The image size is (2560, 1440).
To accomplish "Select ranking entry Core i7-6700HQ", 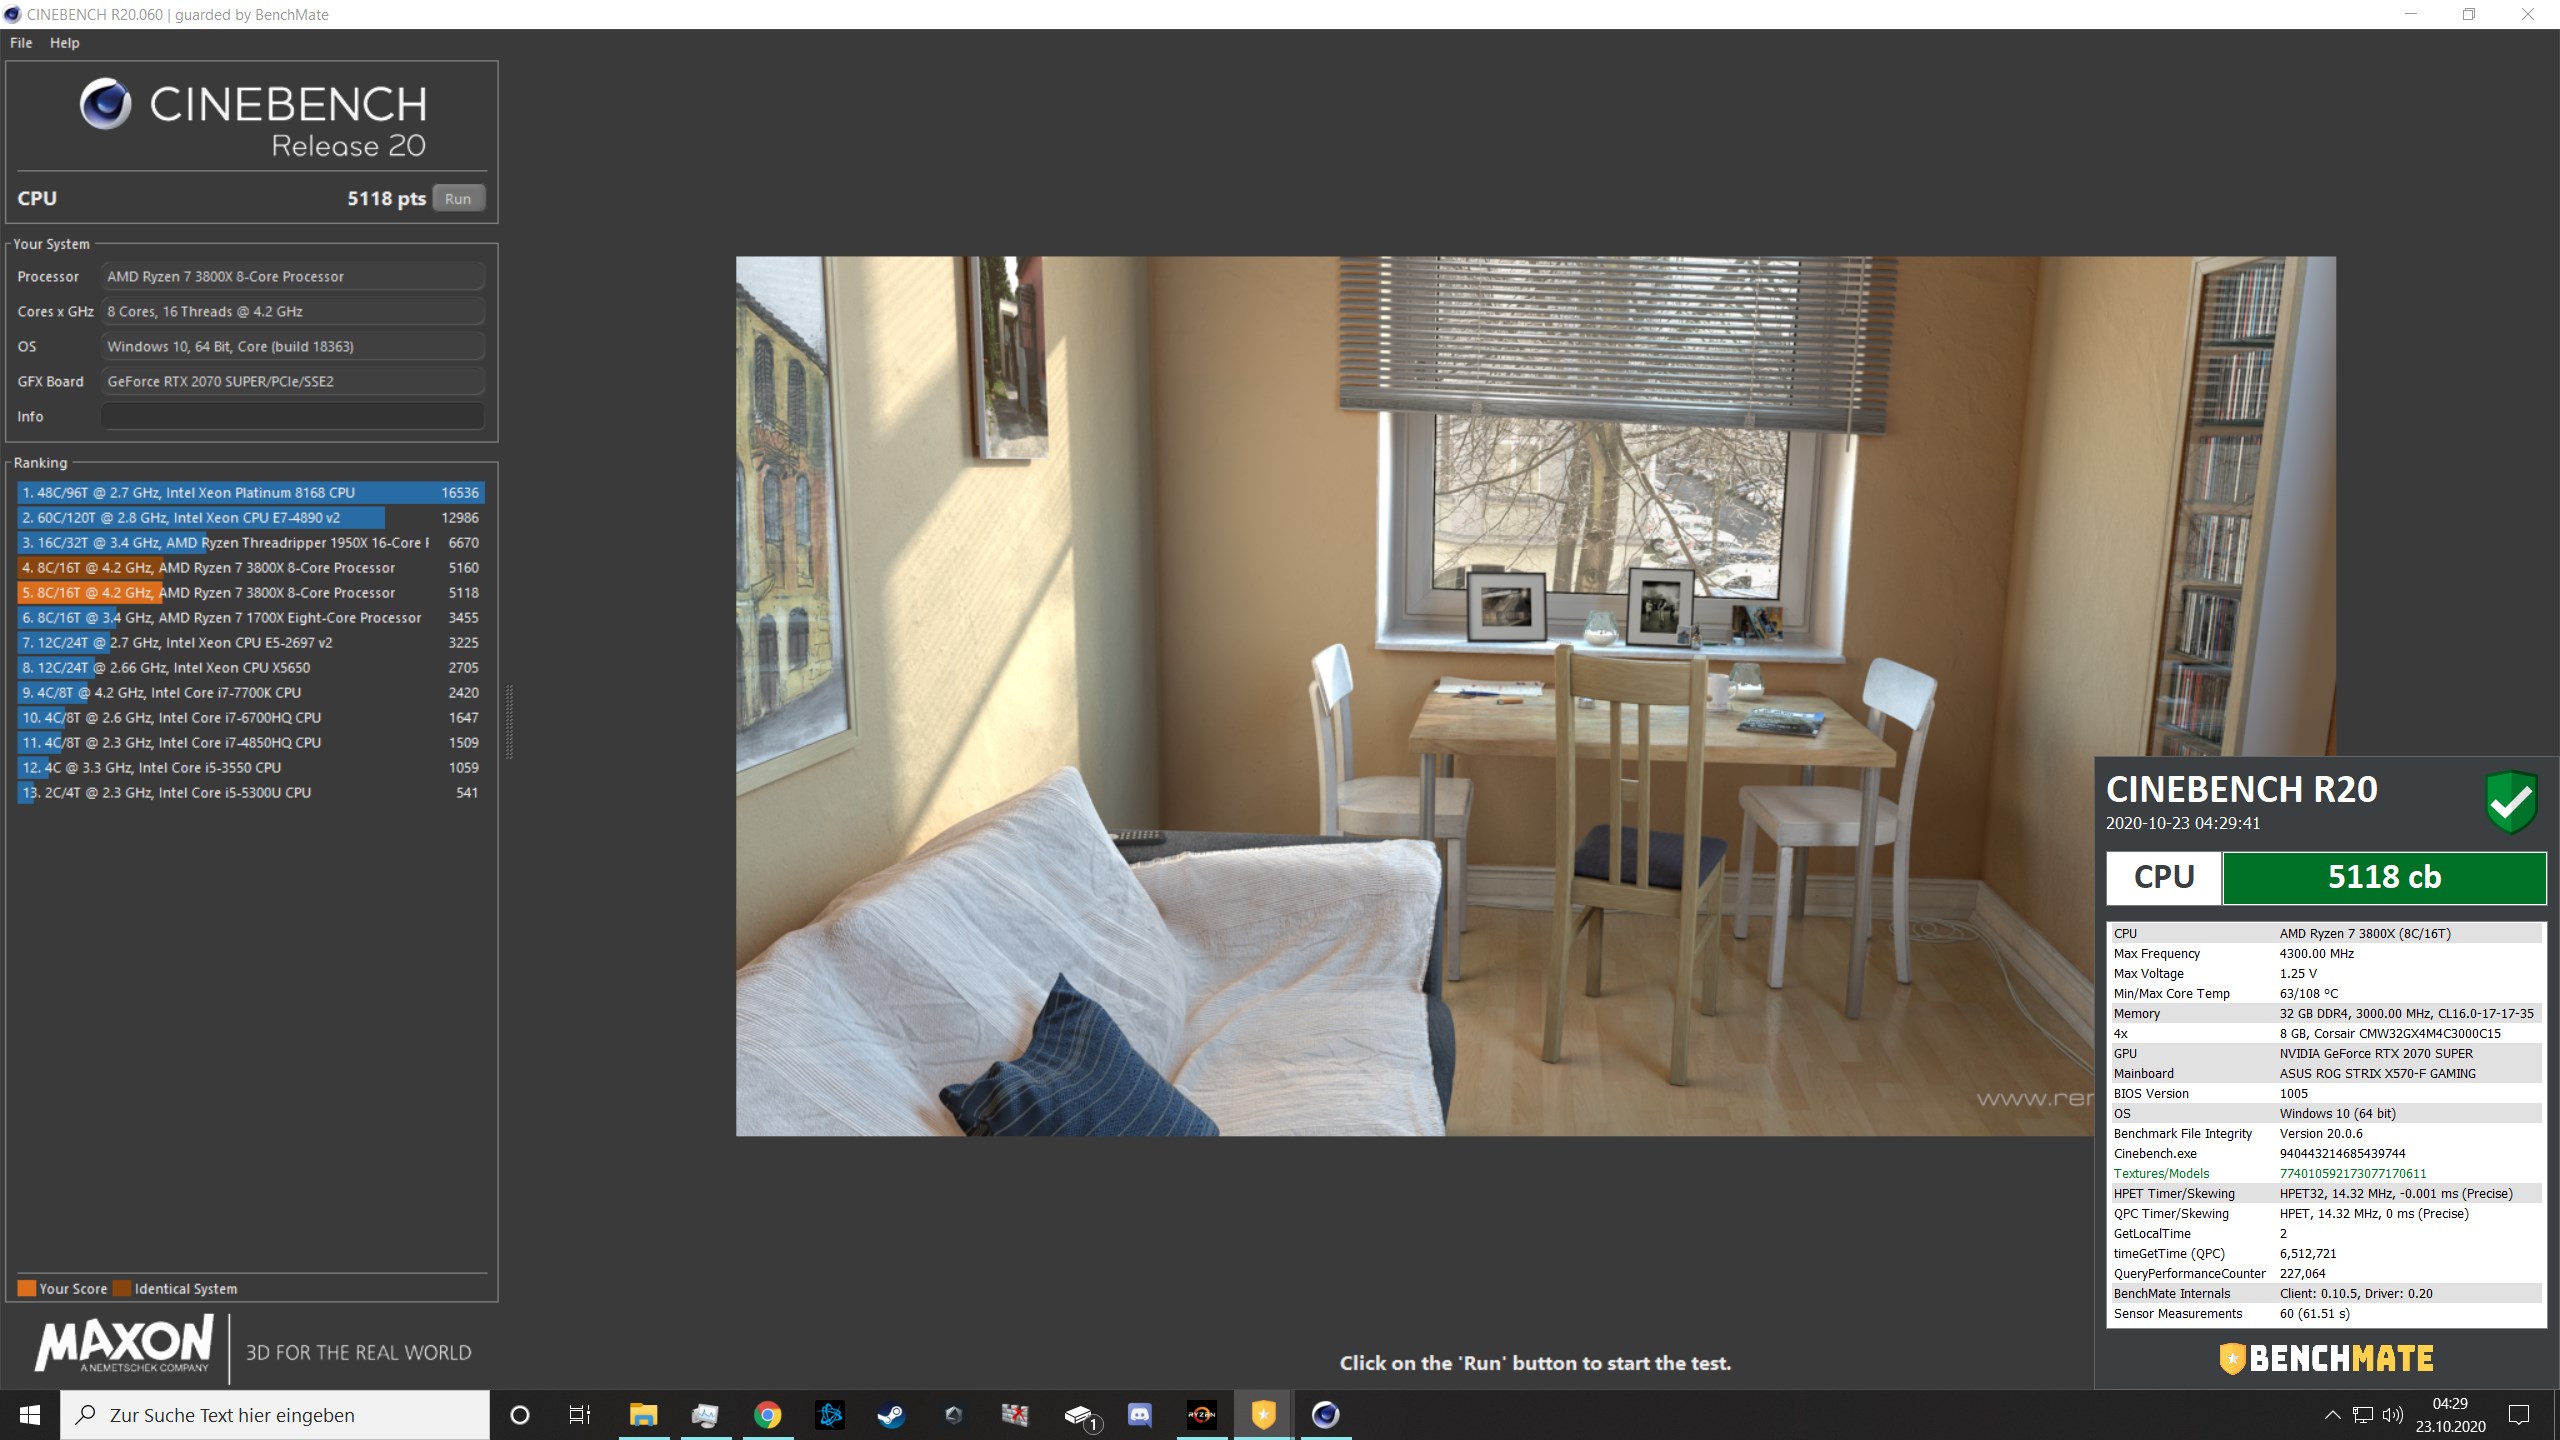I will pyautogui.click(x=251, y=718).
